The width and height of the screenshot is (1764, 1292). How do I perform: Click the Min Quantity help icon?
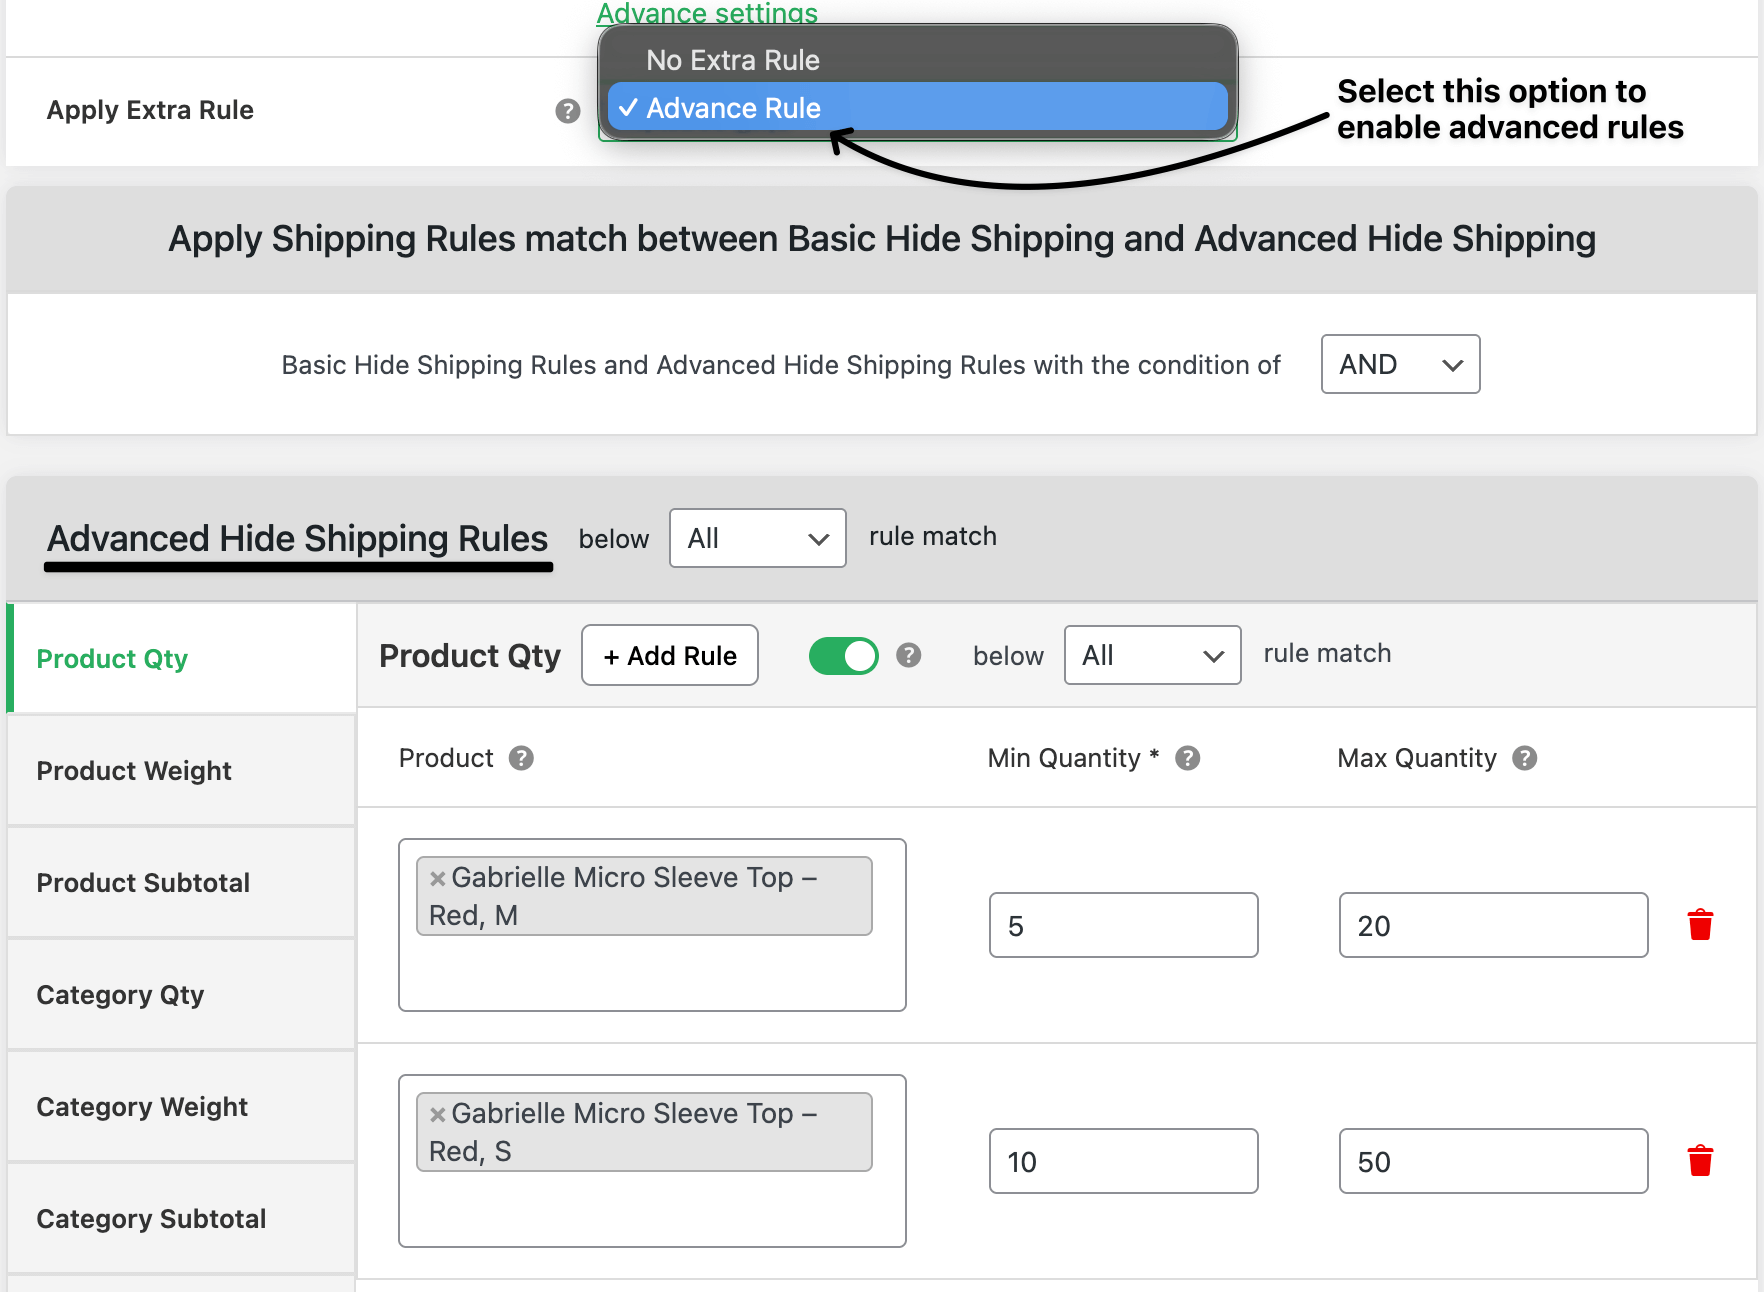click(x=1187, y=758)
